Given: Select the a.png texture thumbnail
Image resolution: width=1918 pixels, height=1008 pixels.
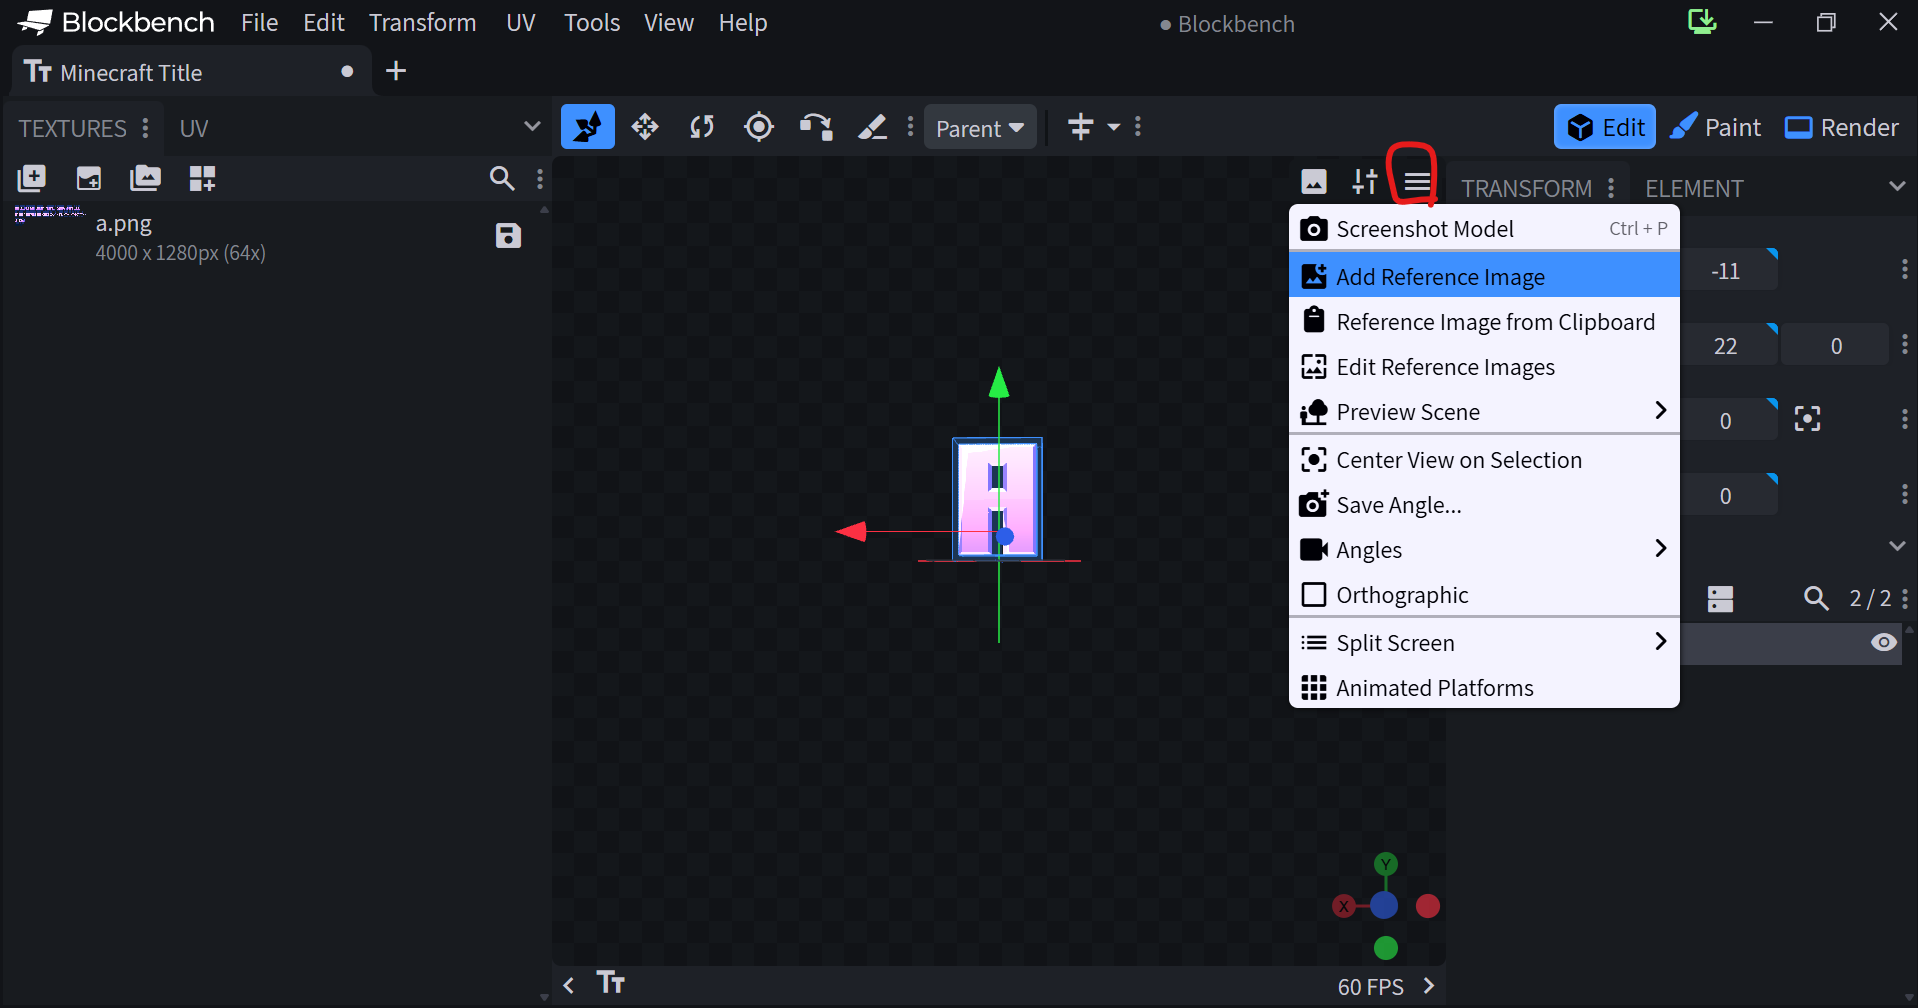Looking at the screenshot, I should click(50, 214).
